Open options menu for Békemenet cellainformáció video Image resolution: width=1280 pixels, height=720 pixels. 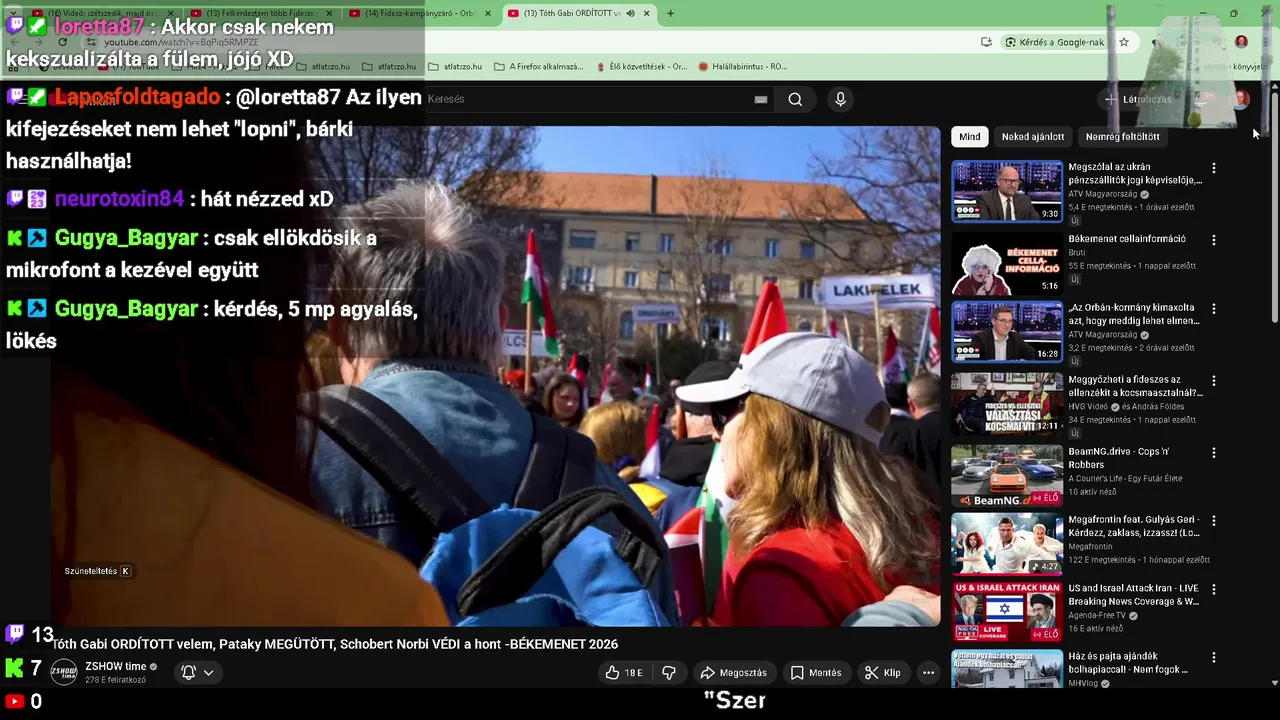[x=1214, y=240]
